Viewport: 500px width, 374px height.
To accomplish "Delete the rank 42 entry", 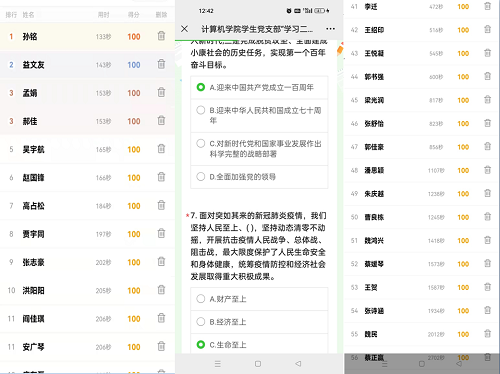I will 487,29.
